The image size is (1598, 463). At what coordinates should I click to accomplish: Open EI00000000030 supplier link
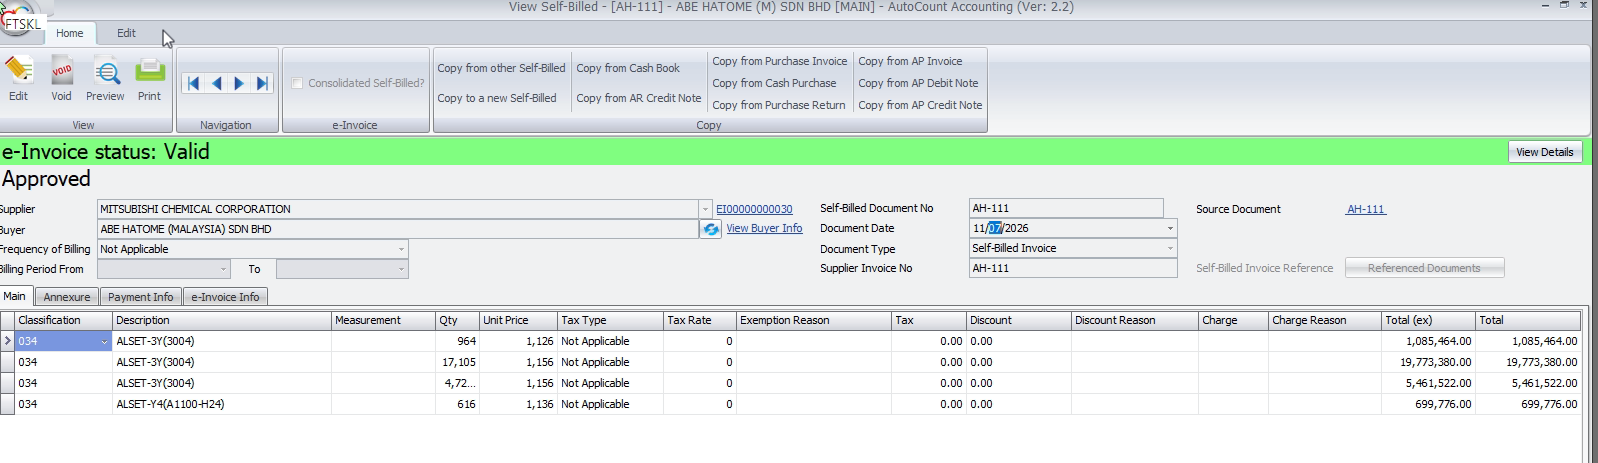coord(754,209)
